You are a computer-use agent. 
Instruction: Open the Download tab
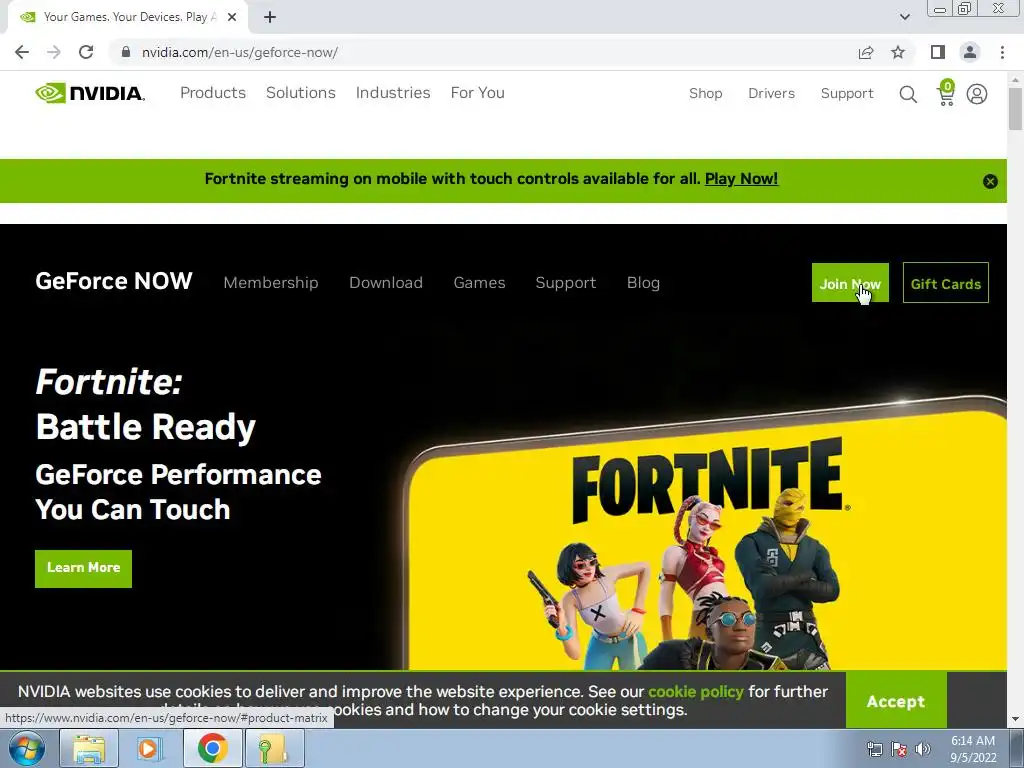point(386,283)
